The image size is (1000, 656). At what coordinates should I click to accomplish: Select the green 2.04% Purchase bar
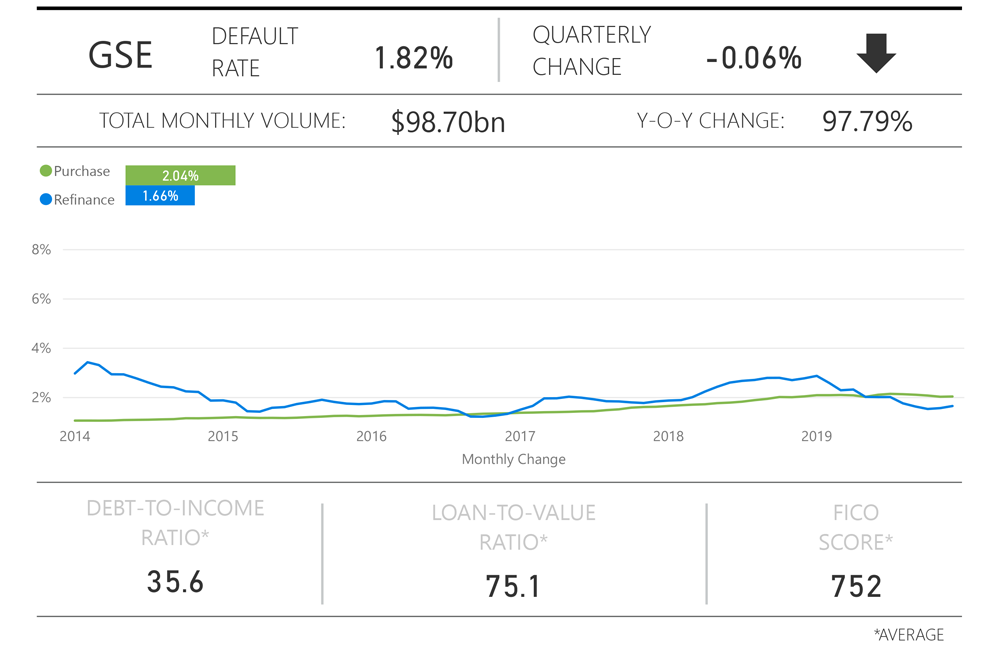(180, 176)
